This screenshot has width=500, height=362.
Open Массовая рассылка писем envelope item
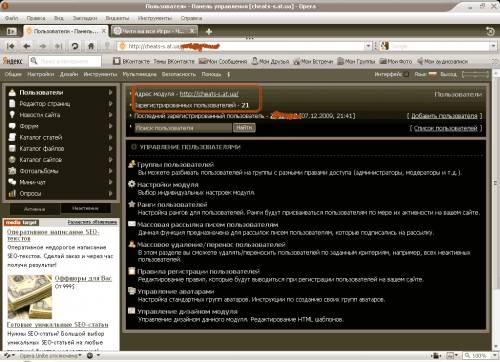point(208,225)
